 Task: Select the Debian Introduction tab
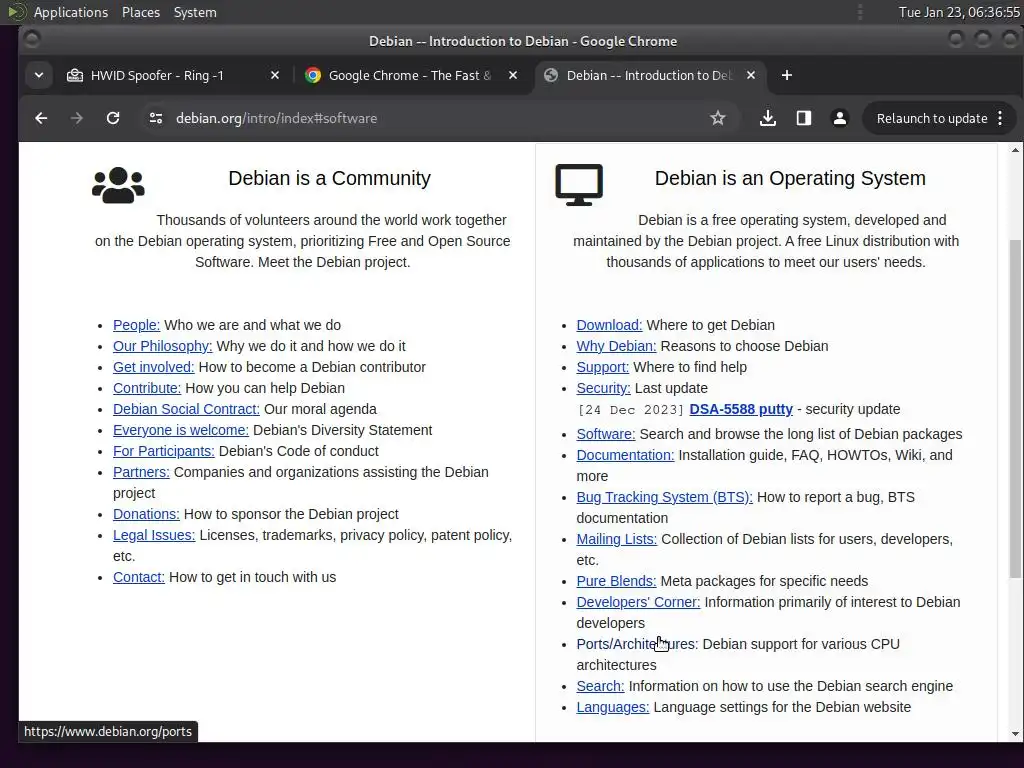pos(650,75)
